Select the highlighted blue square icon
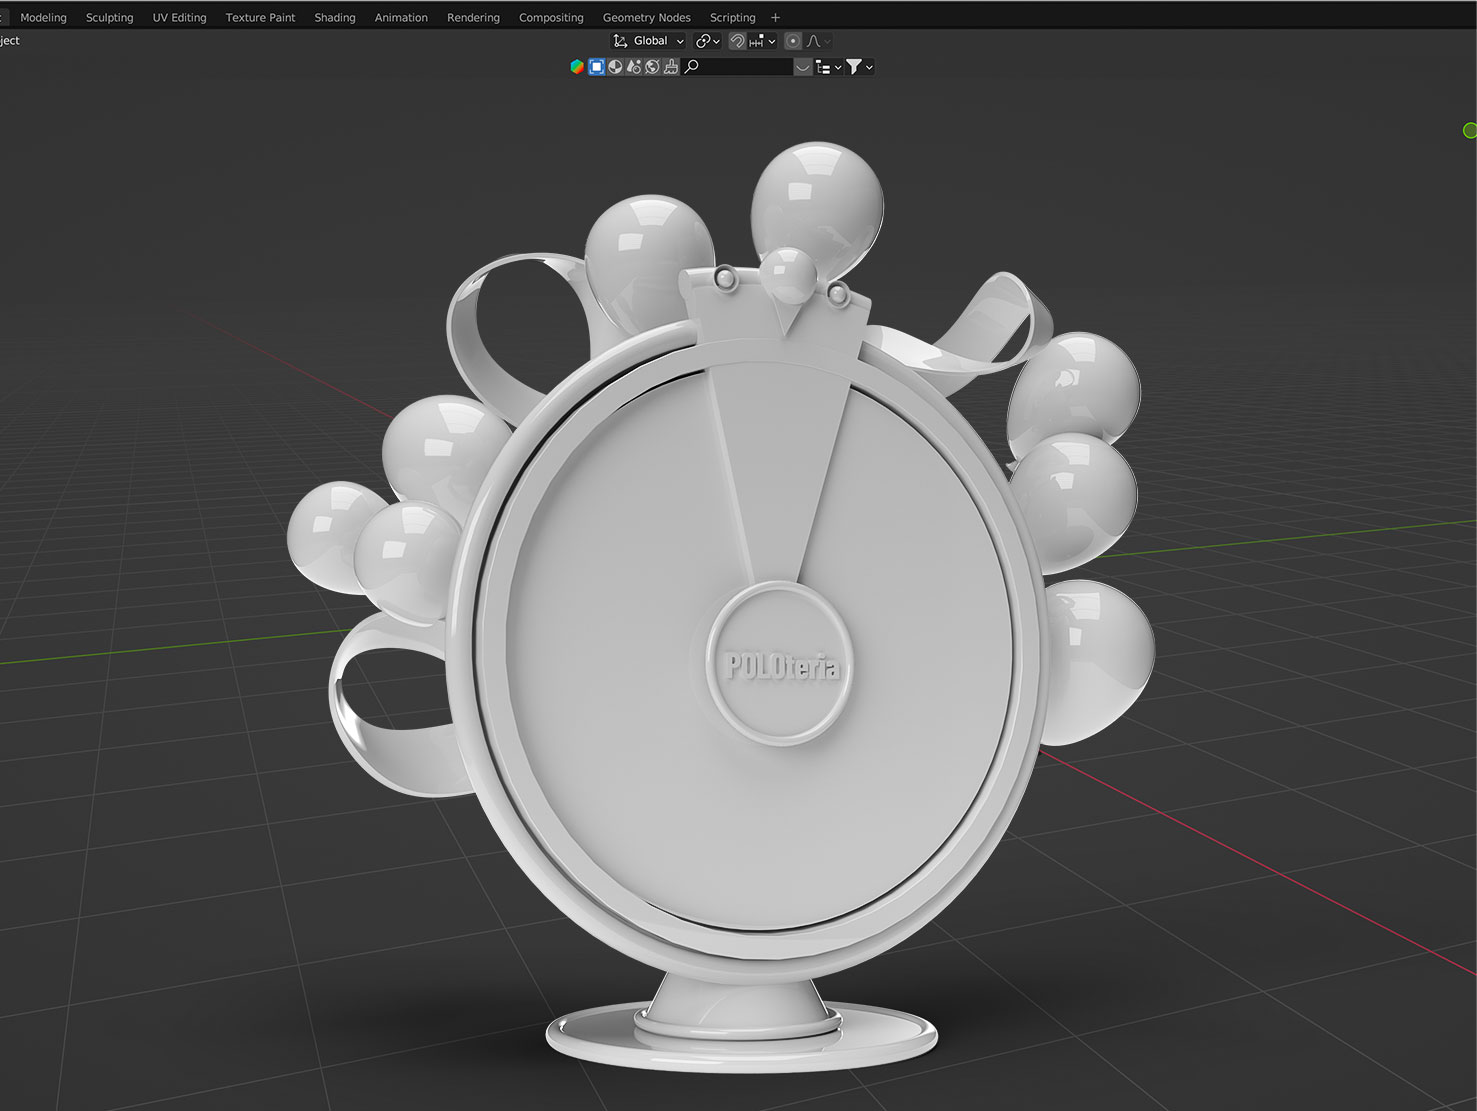This screenshot has width=1477, height=1111. pos(596,67)
